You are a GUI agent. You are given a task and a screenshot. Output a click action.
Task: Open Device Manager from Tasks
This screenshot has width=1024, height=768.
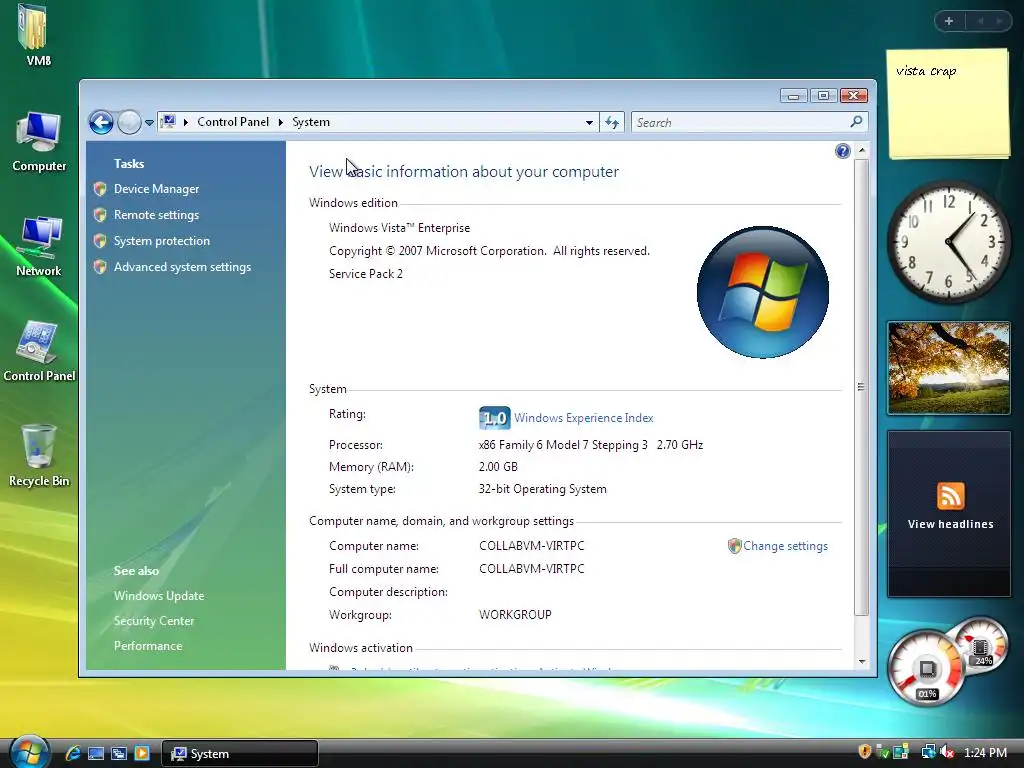click(x=156, y=189)
